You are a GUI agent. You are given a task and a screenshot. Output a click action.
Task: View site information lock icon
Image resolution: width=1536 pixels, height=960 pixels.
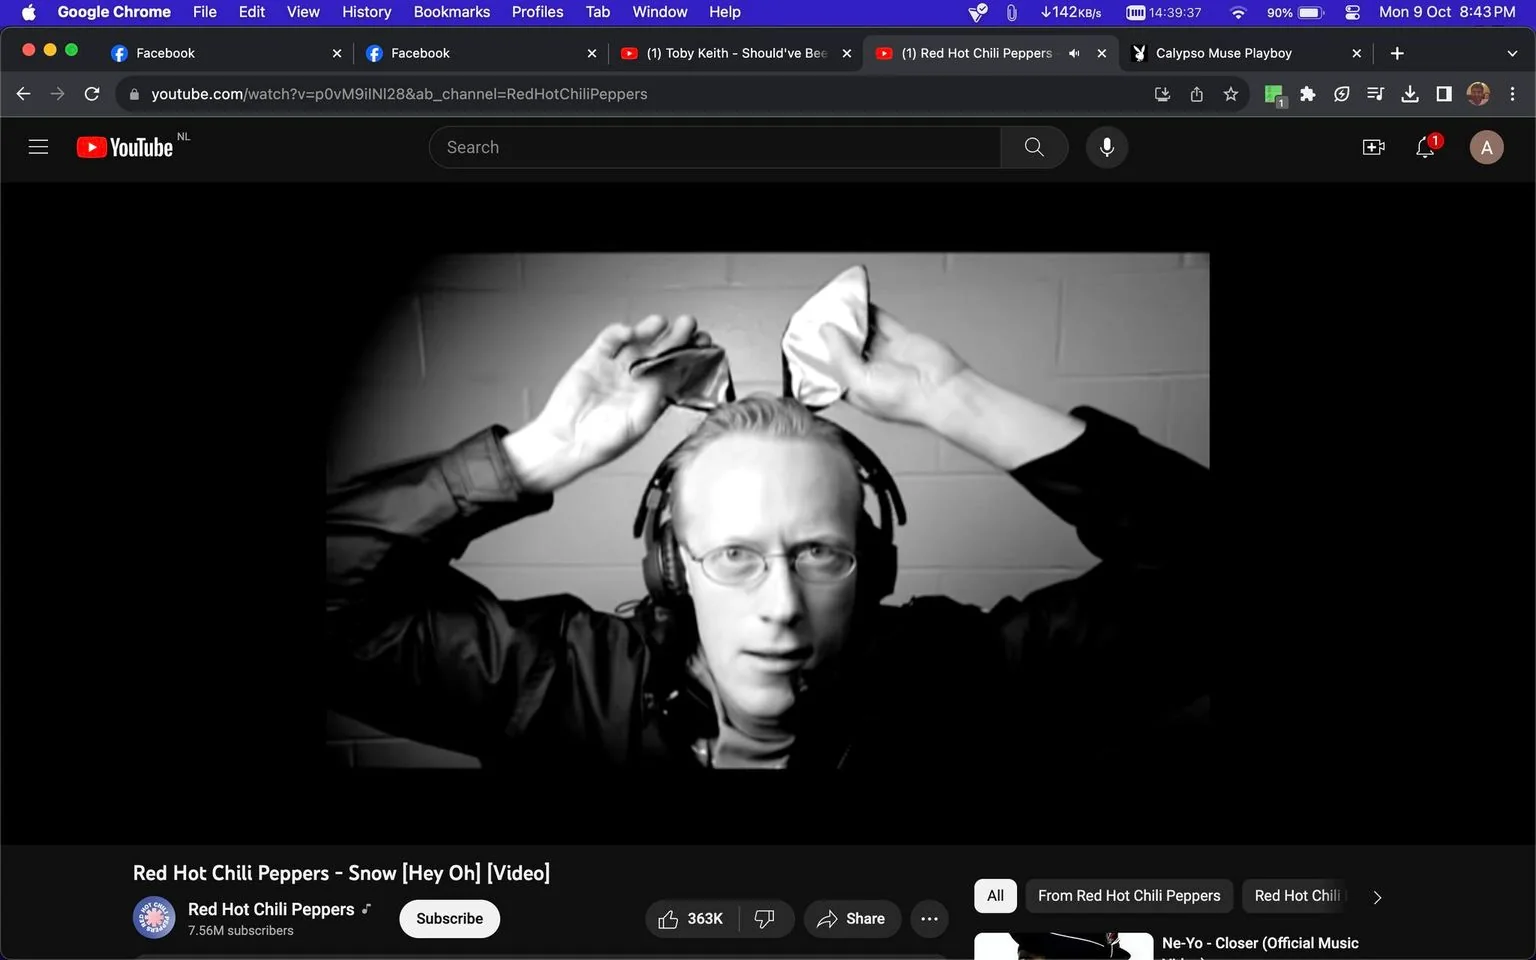(x=134, y=94)
